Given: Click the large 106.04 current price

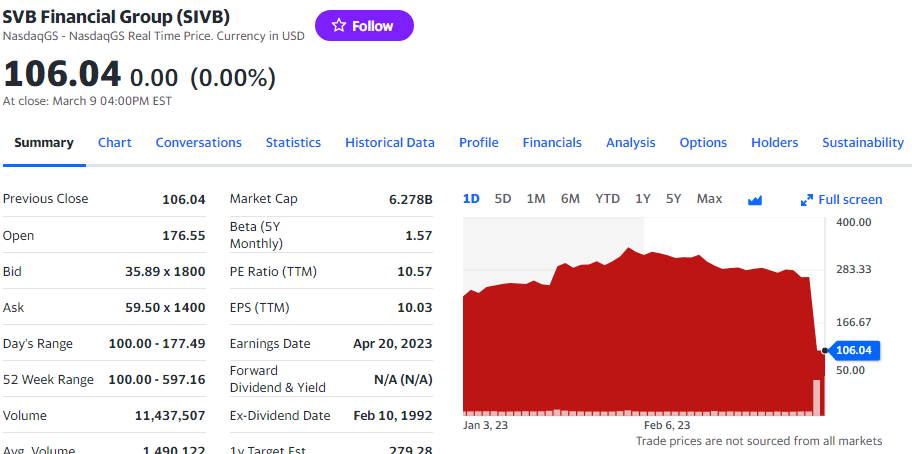Looking at the screenshot, I should pos(62,74).
